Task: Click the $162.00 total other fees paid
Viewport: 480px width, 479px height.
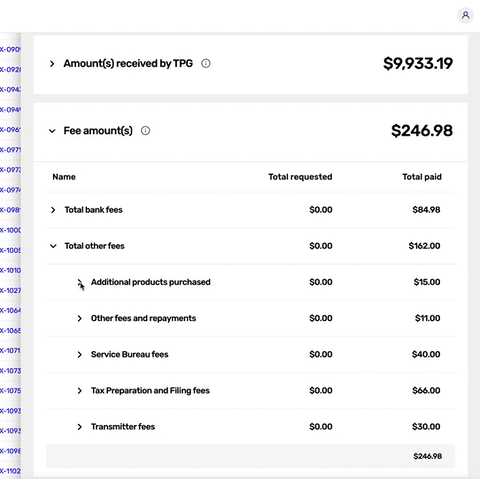Action: tap(424, 246)
